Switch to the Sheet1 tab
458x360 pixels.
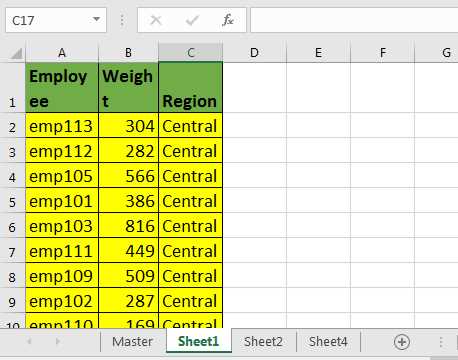point(199,341)
